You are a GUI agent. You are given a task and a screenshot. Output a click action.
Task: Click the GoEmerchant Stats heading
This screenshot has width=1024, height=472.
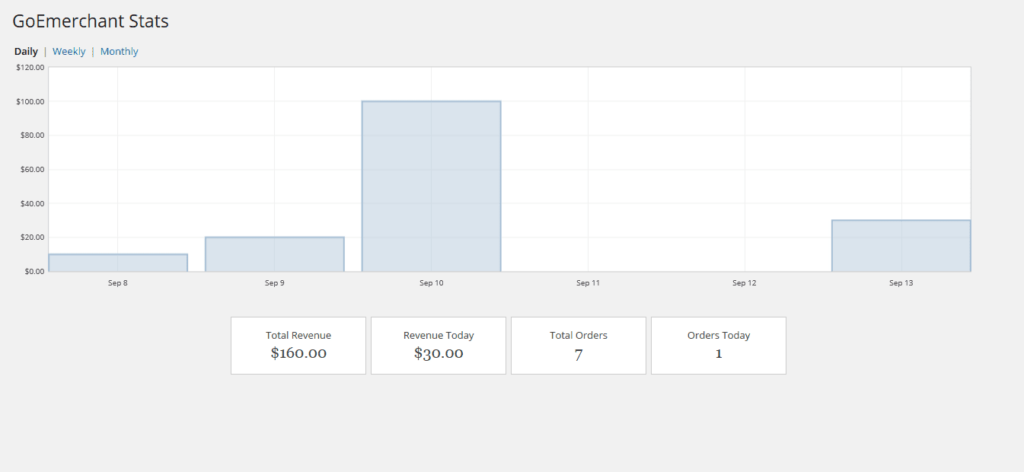[91, 22]
